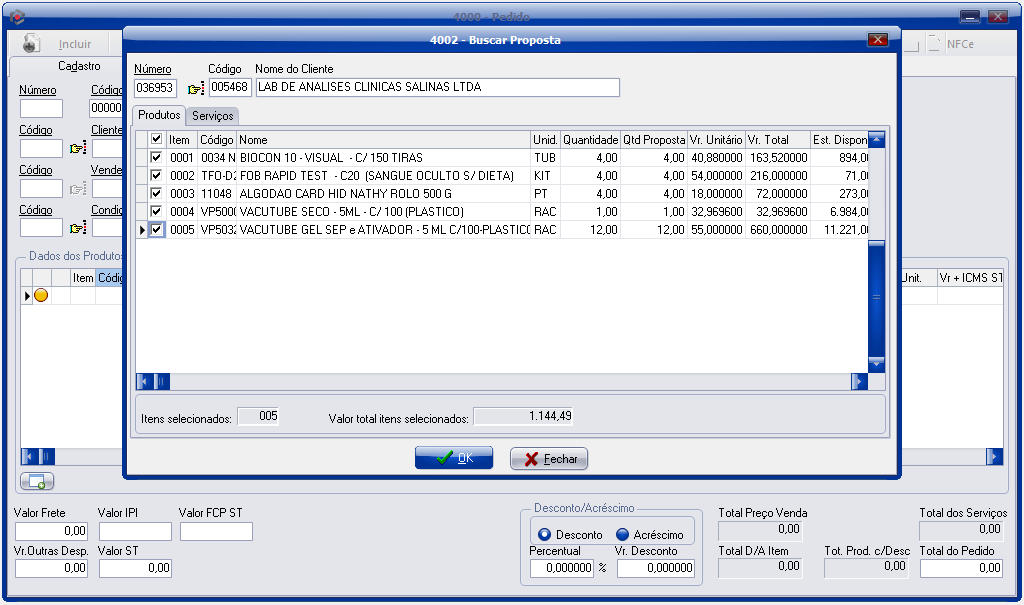Click the proposal lookup hand icon beside Número
This screenshot has height=605, width=1024.
click(x=195, y=88)
